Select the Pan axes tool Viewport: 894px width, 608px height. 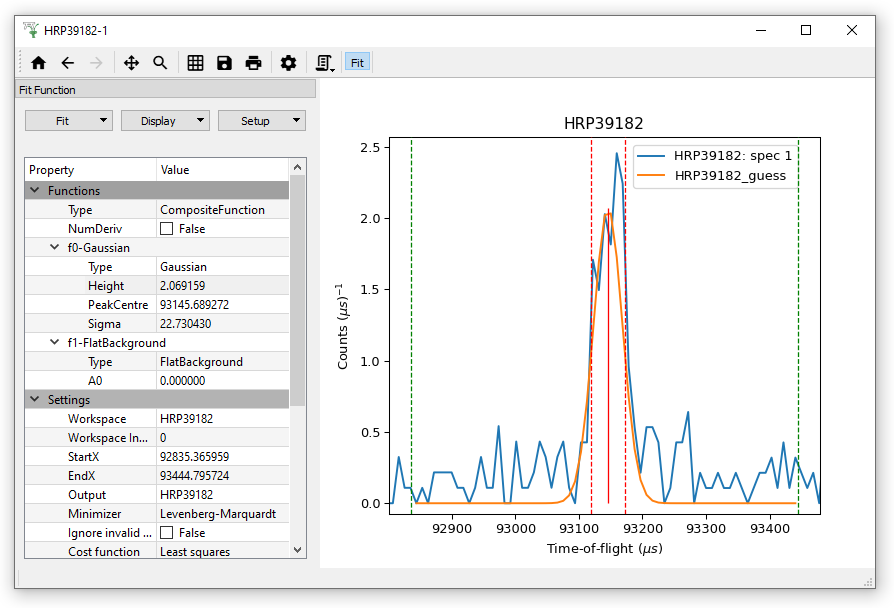click(x=131, y=63)
